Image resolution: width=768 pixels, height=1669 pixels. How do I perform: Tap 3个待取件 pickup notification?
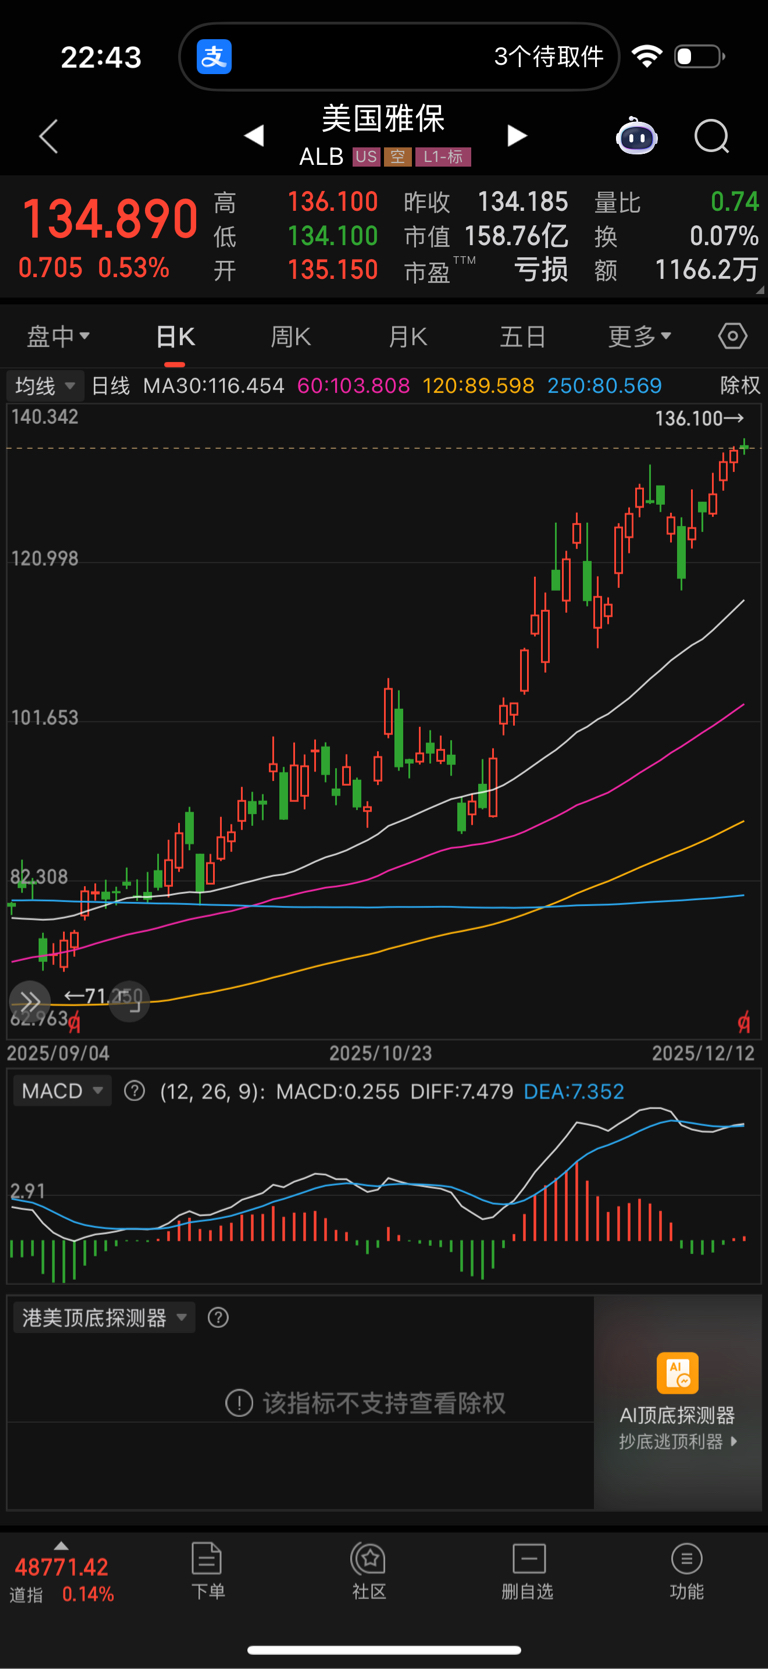[549, 56]
